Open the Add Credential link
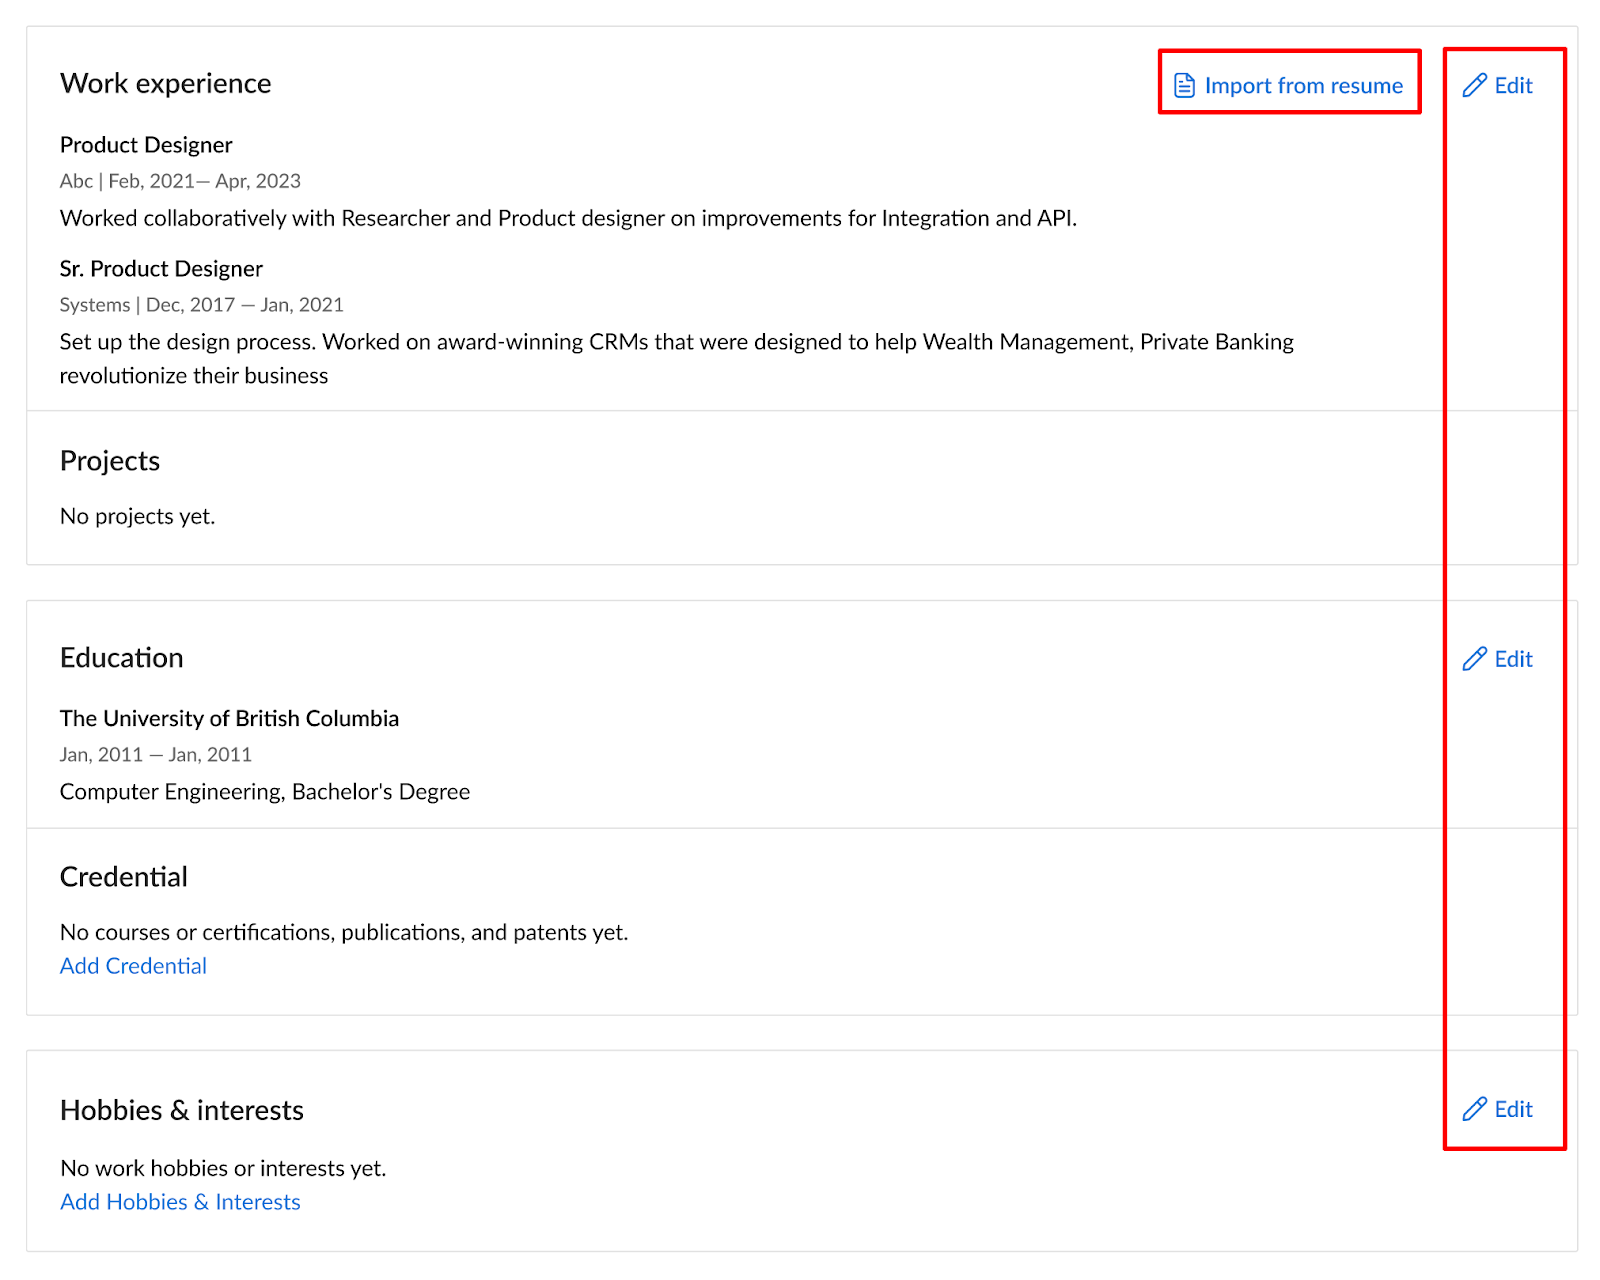This screenshot has height=1280, width=1600. 133,966
